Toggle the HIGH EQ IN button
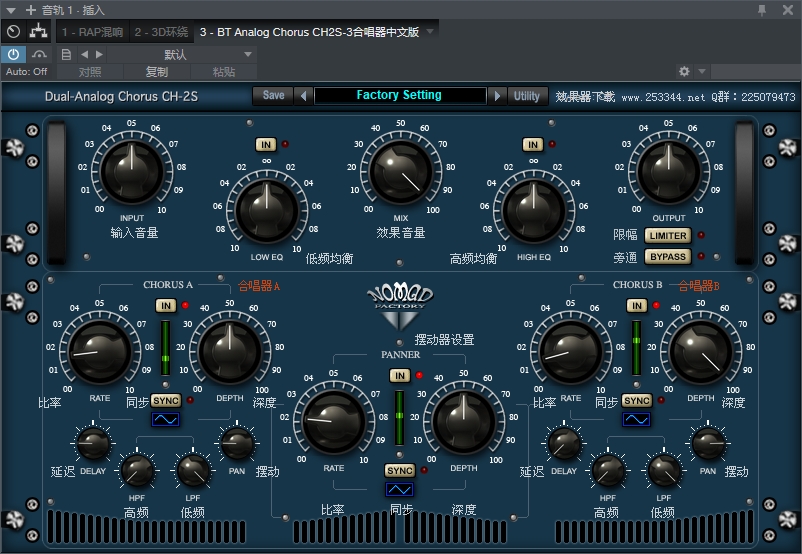The image size is (802, 554). point(533,145)
